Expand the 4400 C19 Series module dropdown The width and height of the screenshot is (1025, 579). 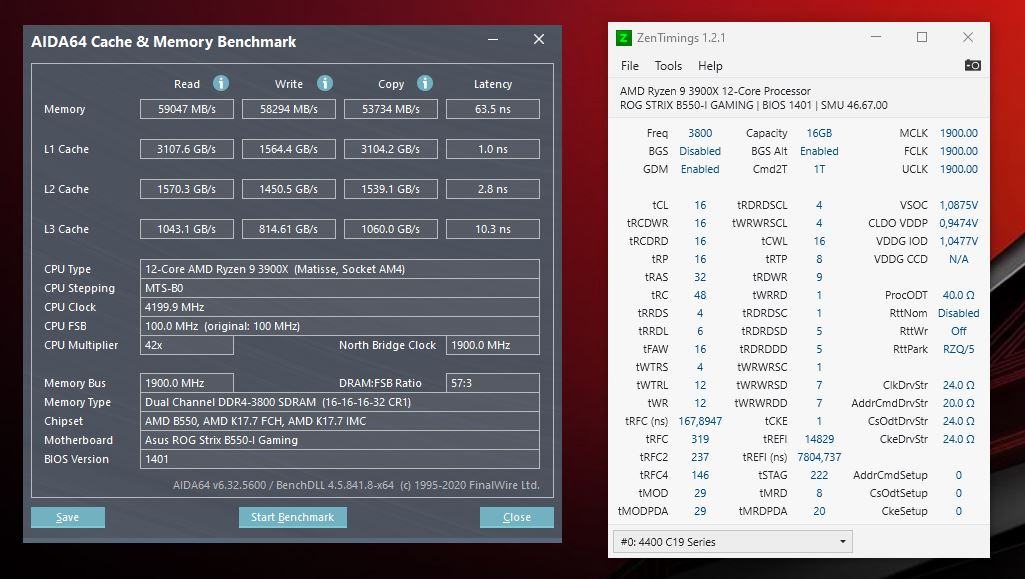(x=733, y=542)
